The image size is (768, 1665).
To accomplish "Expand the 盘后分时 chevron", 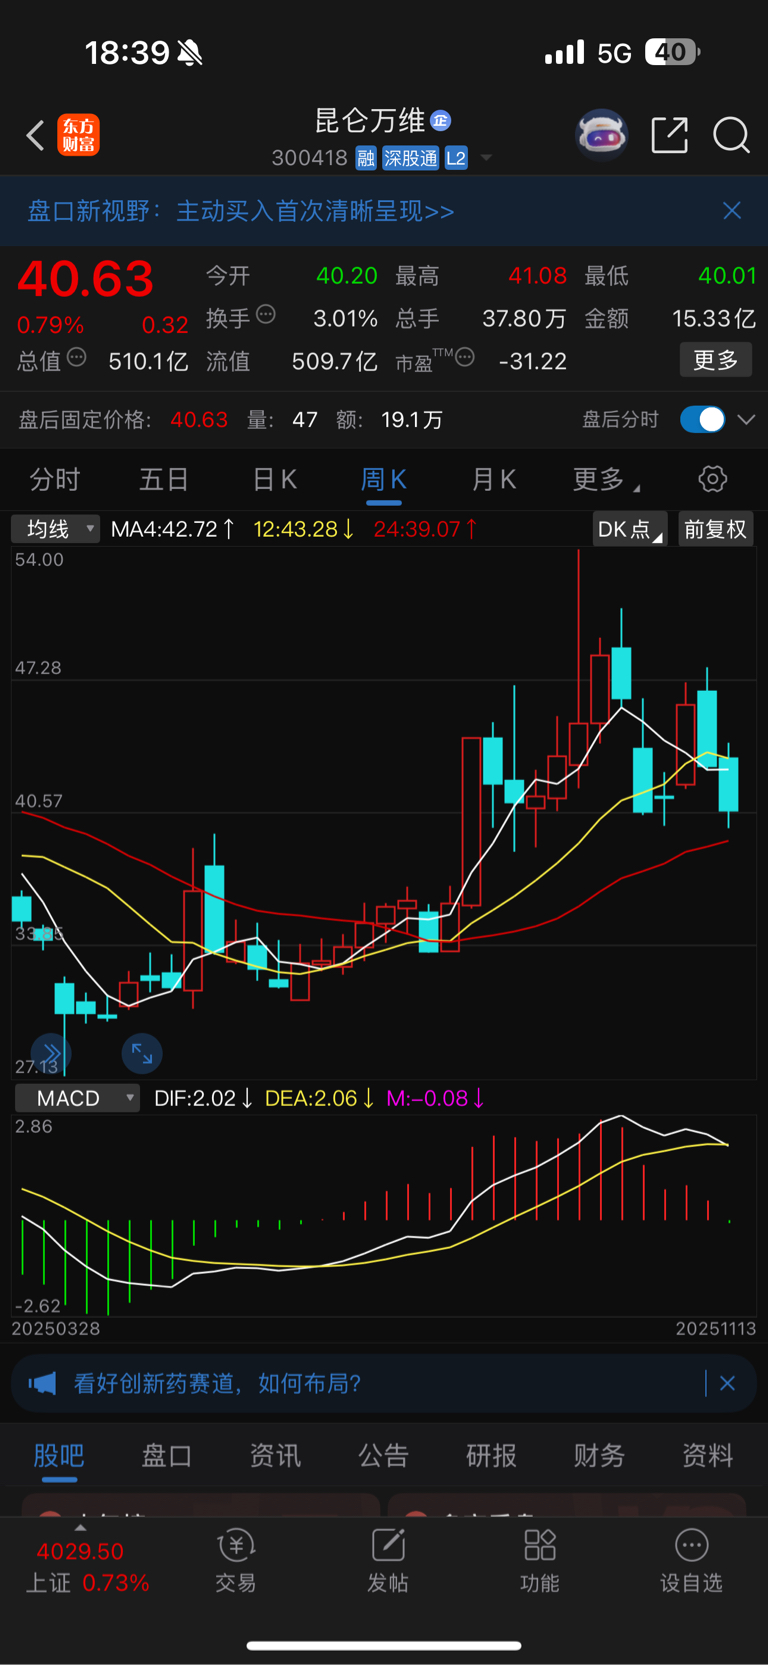I will click(x=746, y=420).
